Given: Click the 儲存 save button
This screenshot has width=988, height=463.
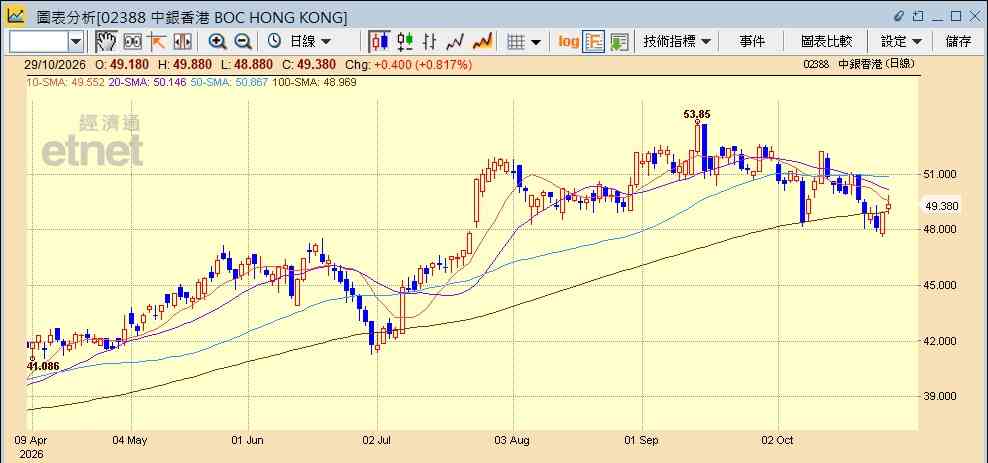Looking at the screenshot, I should [x=958, y=42].
